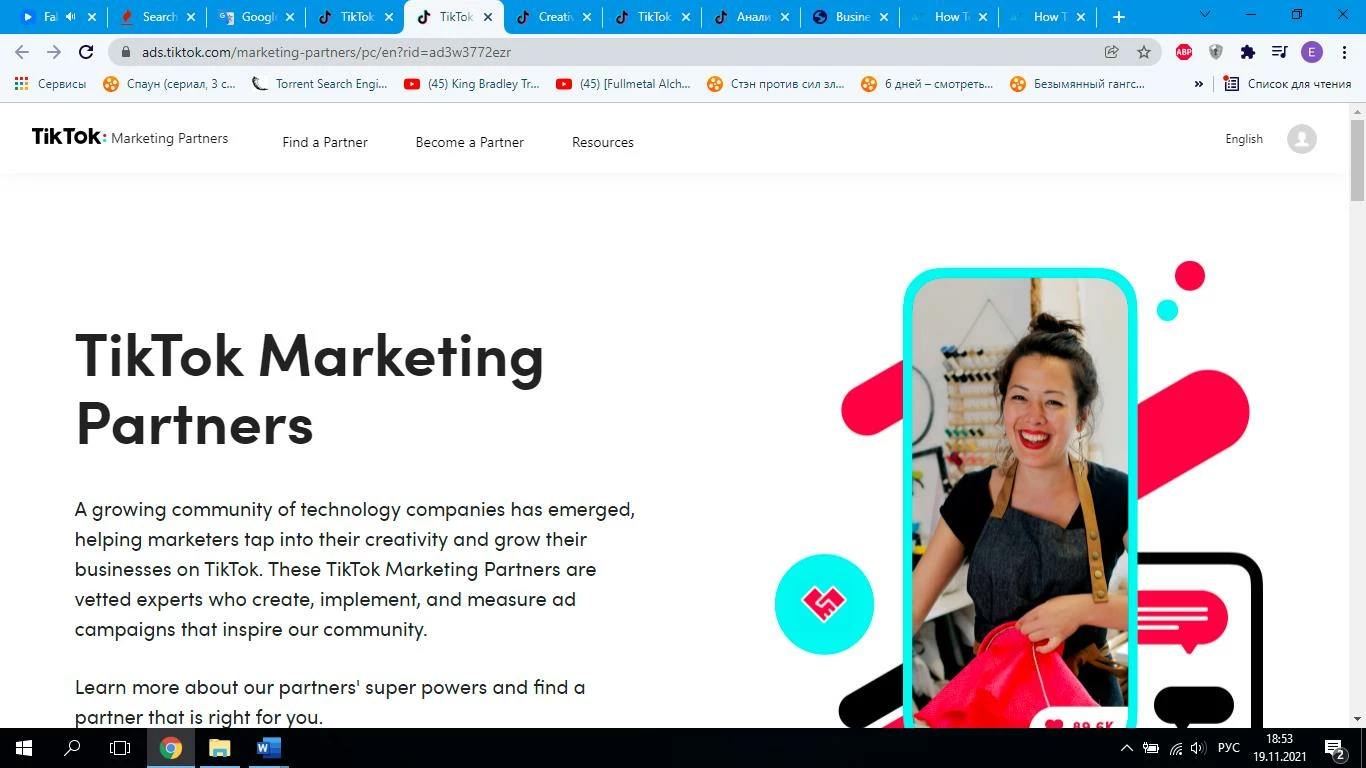Viewport: 1366px width, 768px height.
Task: Open the ABP Adblock Plus extension
Action: 1184,52
